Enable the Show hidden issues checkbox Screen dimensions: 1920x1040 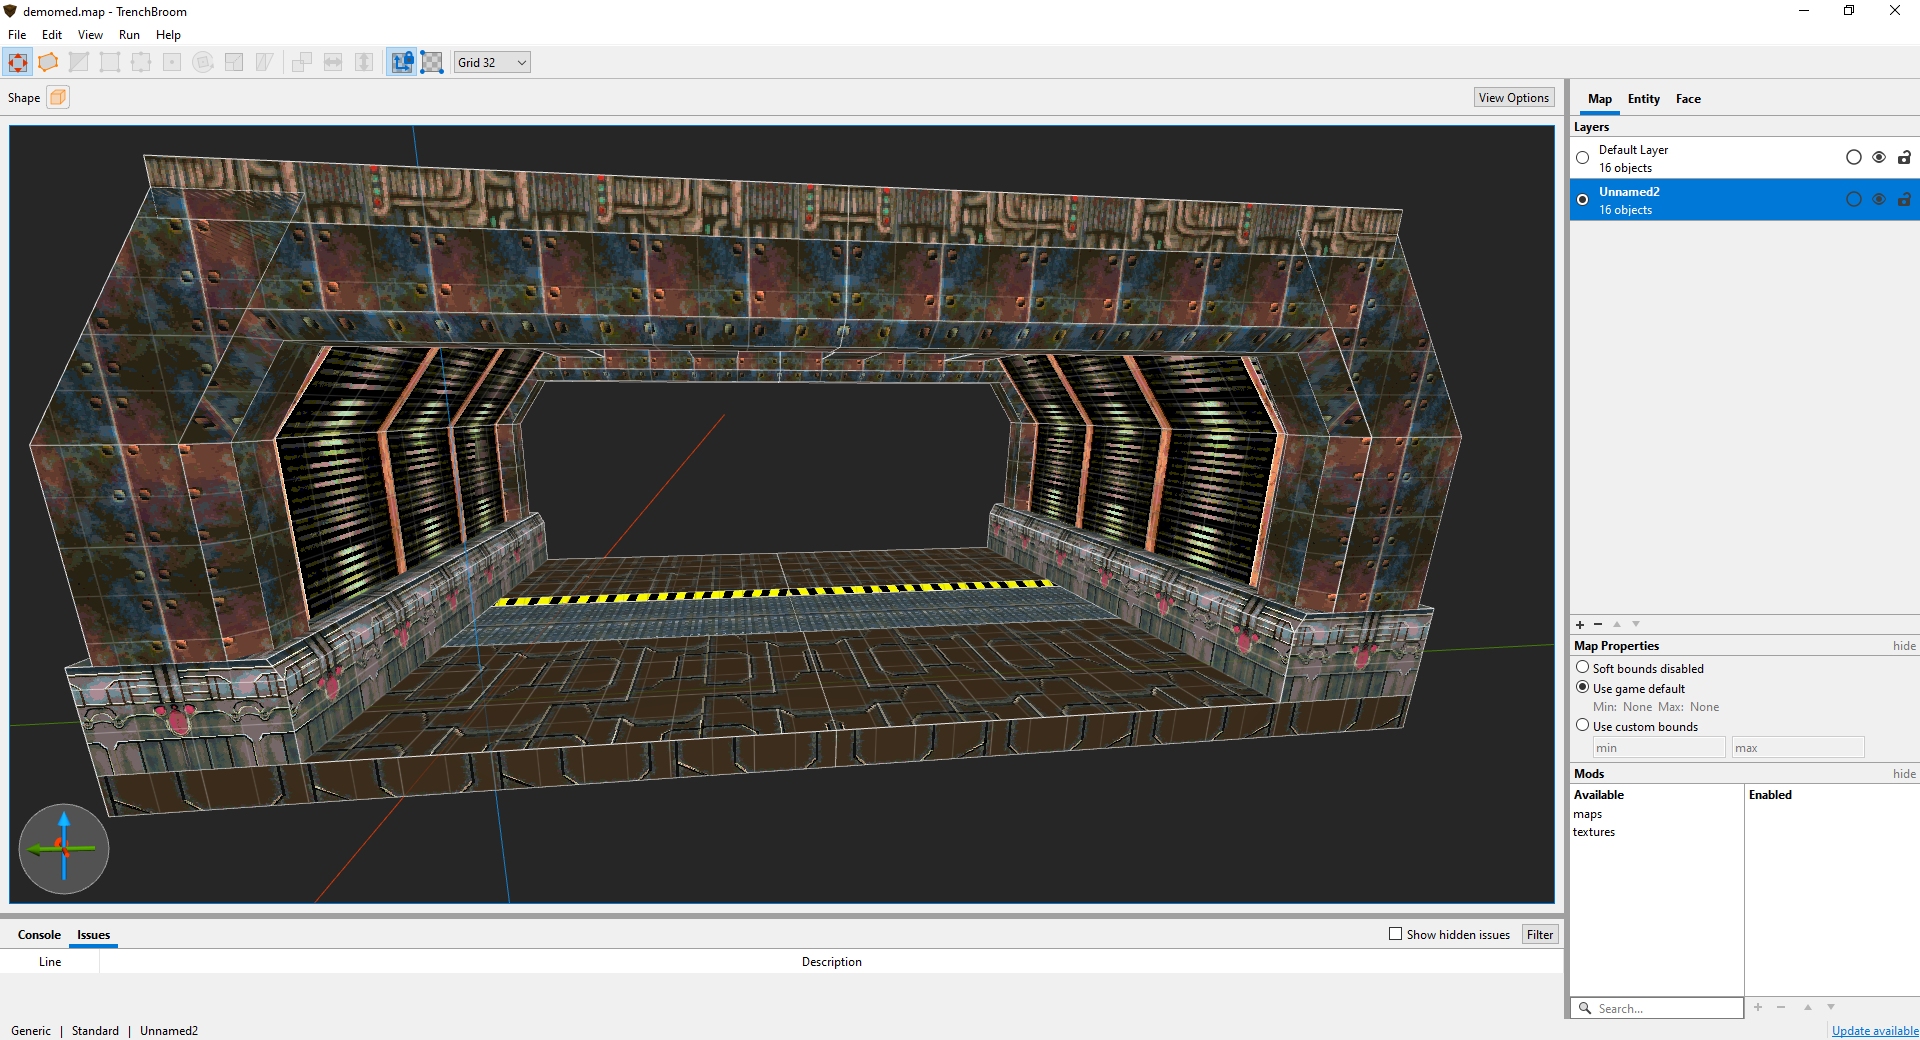click(1395, 934)
